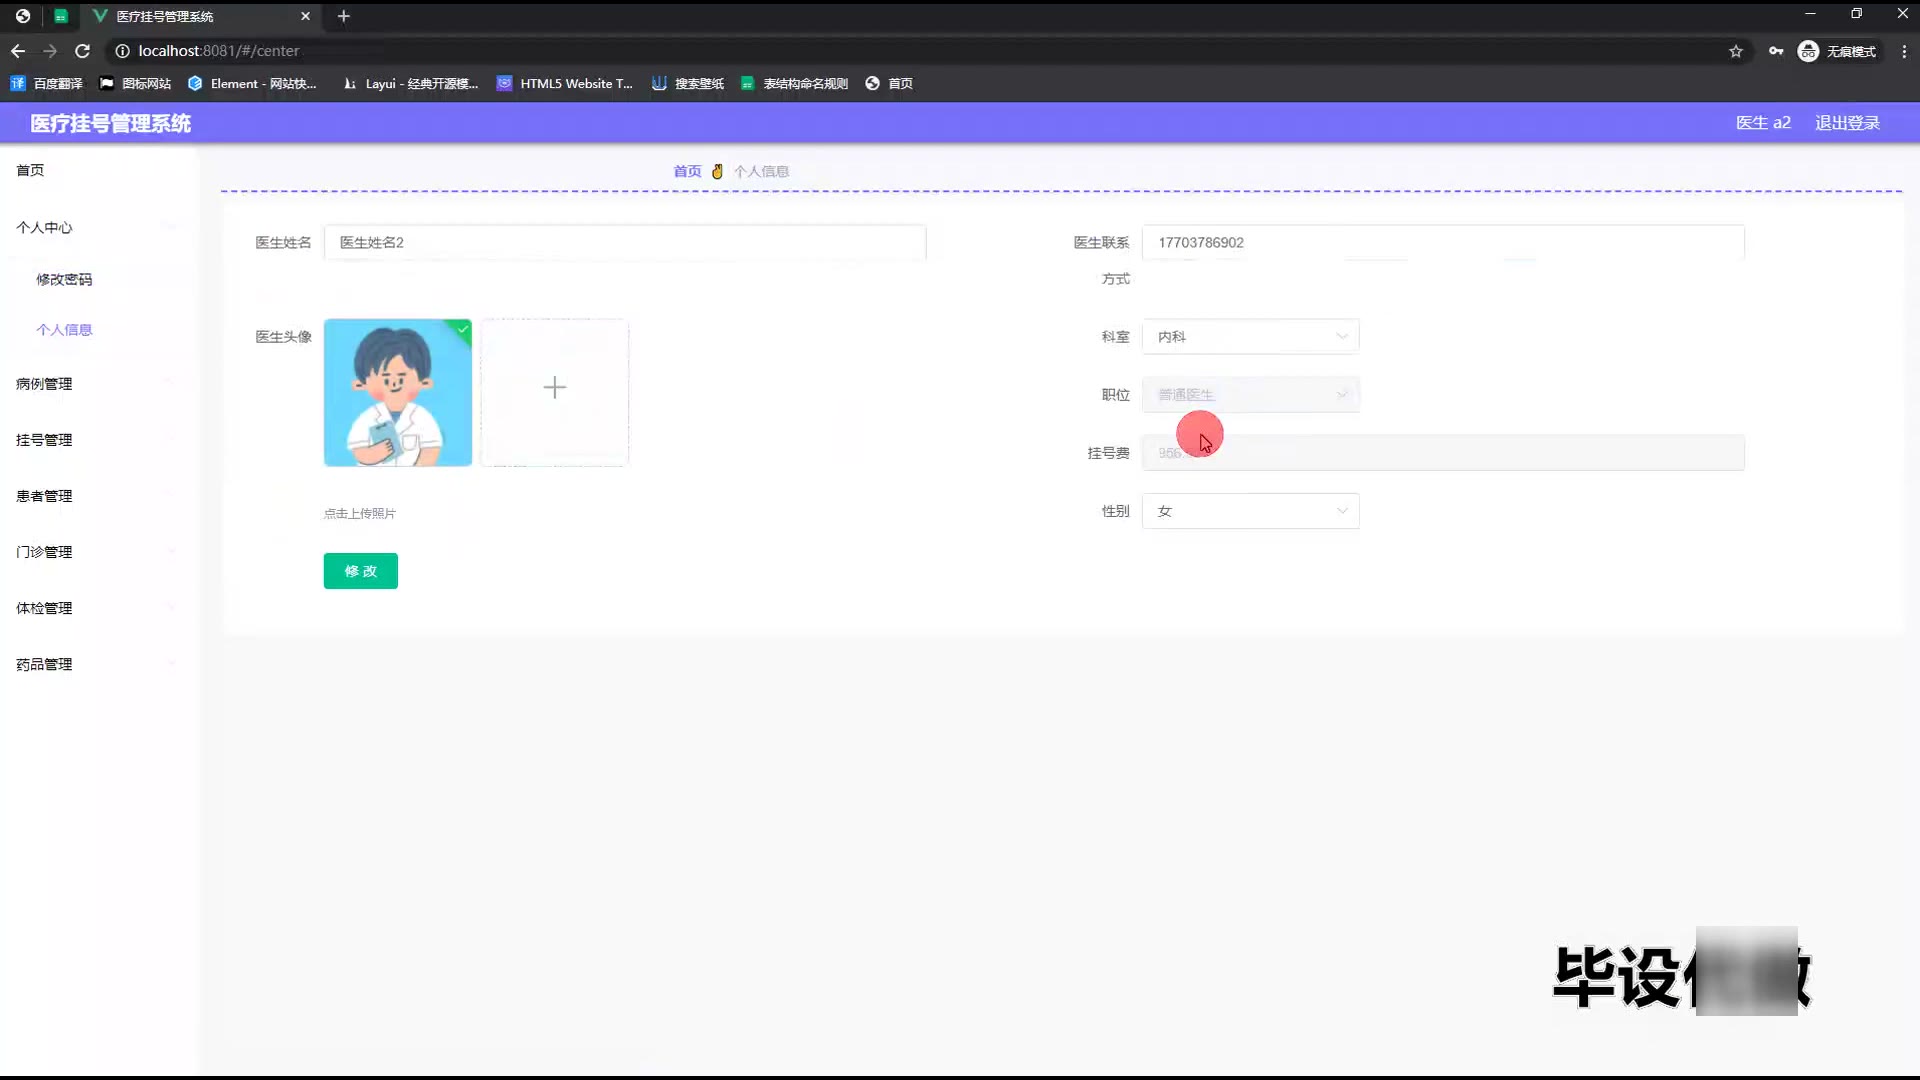Open the 科室 department dropdown
This screenshot has height=1080, width=1920.
1250,337
